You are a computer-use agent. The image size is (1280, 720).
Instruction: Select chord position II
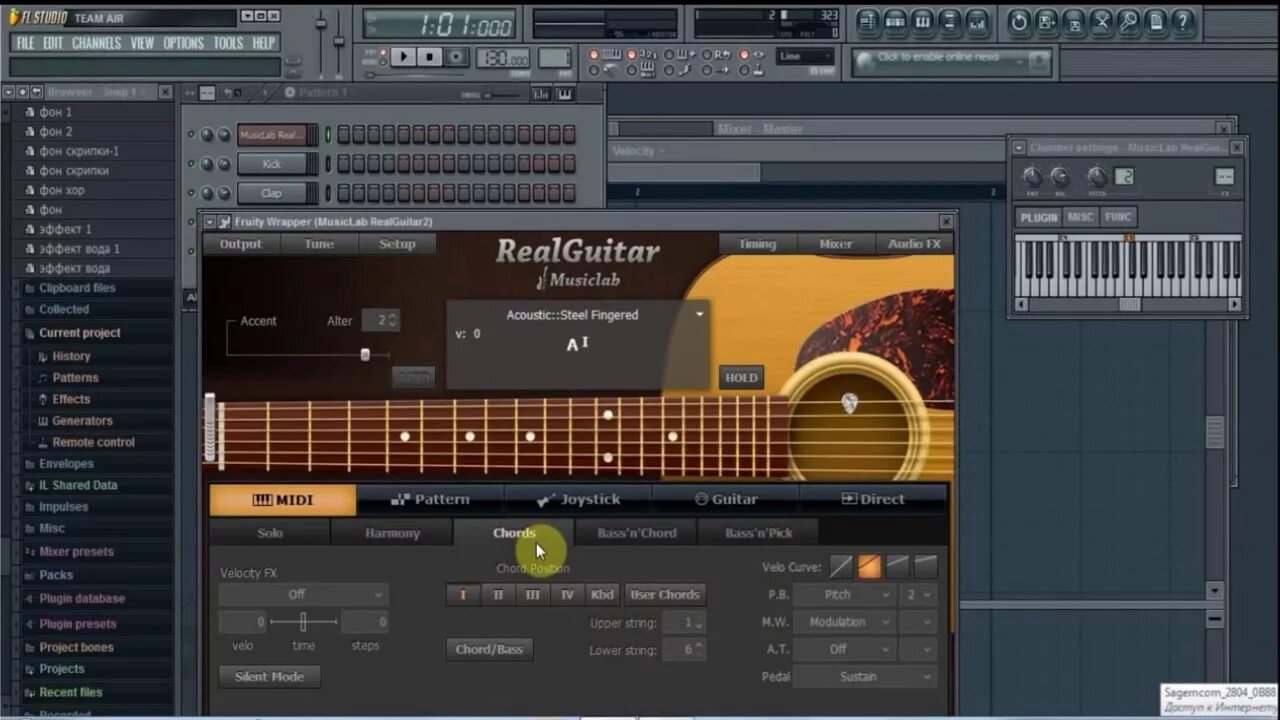tap(498, 594)
